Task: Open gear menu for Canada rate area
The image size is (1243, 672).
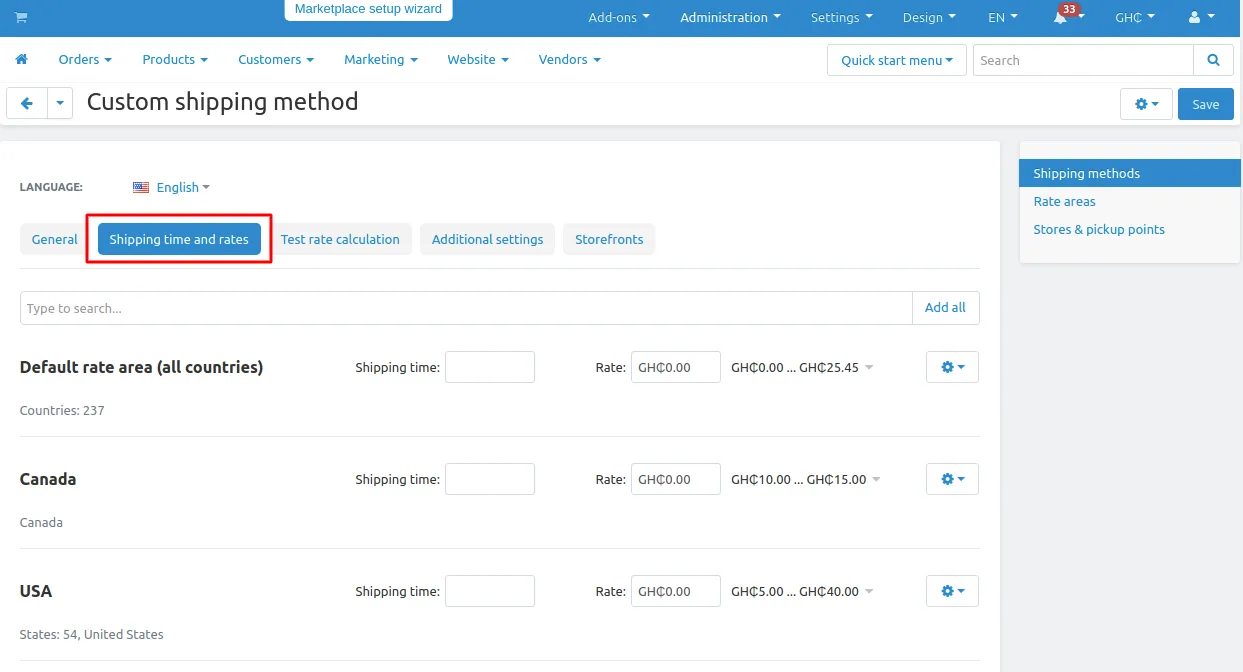Action: tap(952, 479)
